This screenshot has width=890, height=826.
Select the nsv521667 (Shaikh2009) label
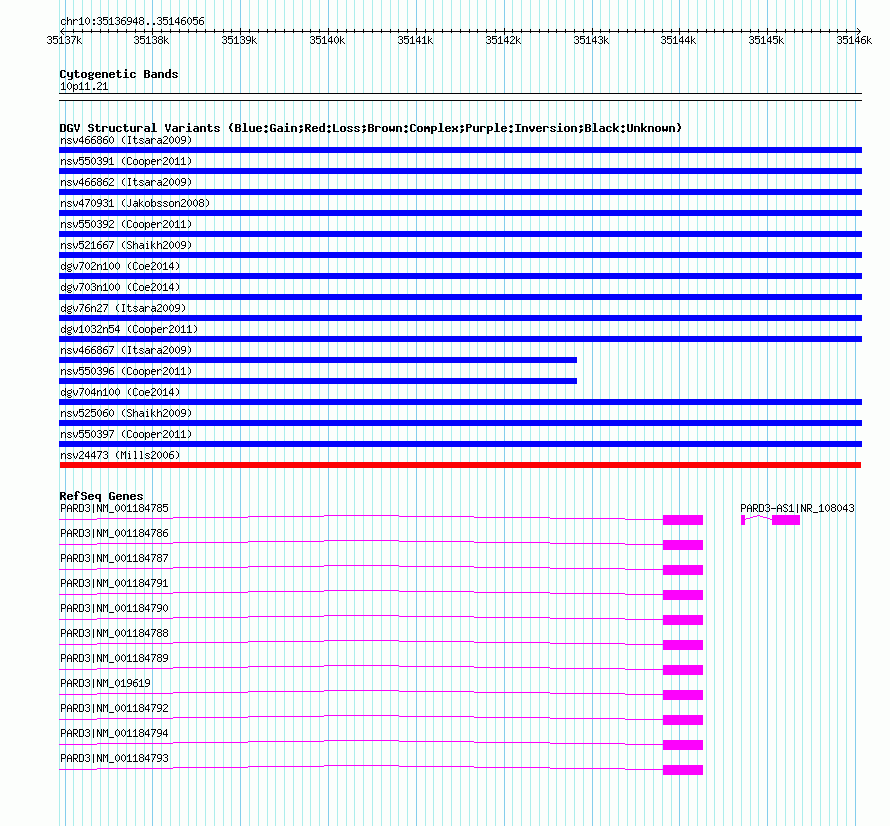[126, 245]
